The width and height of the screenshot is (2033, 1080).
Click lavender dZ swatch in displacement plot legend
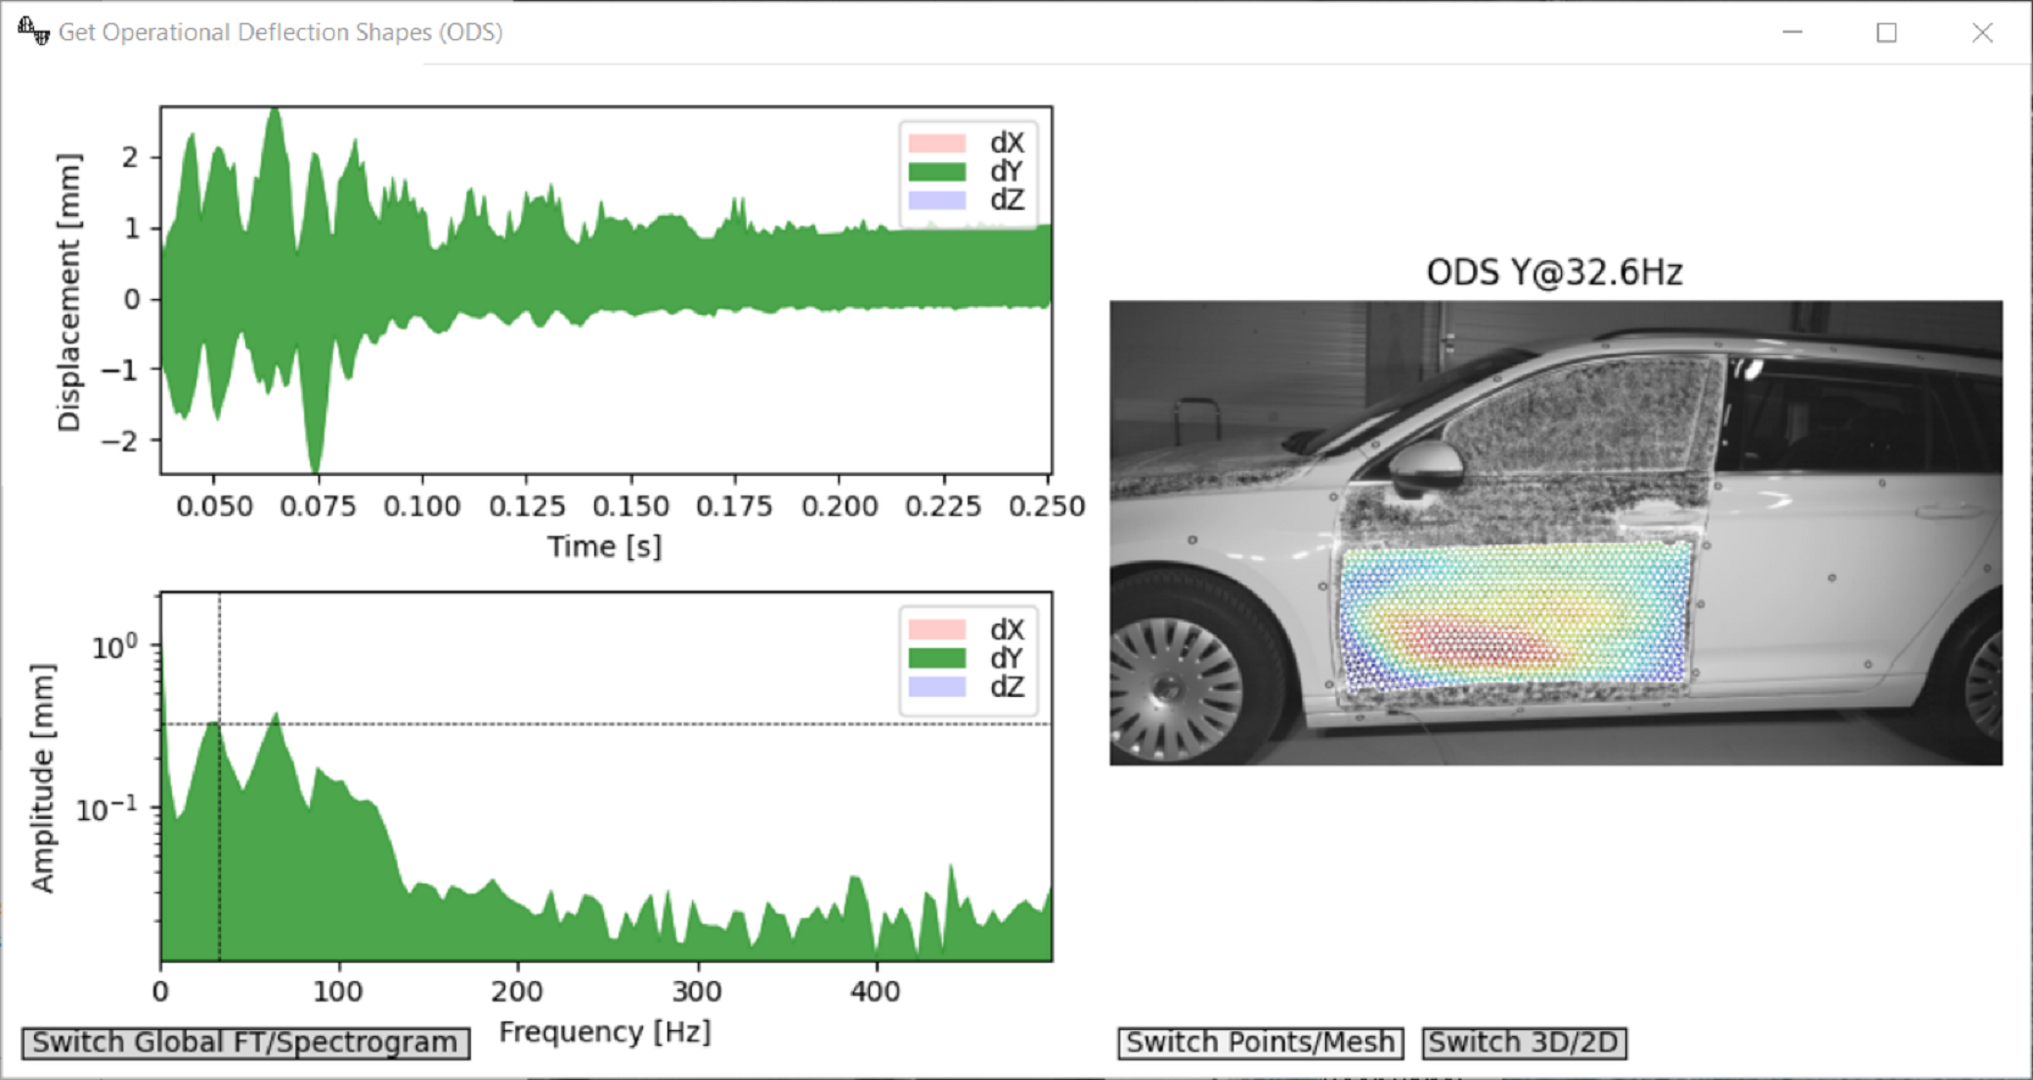(x=937, y=200)
